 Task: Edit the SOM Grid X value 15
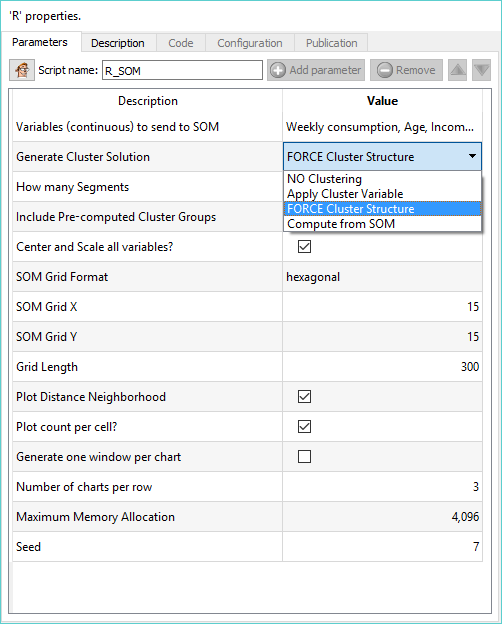pyautogui.click(x=382, y=306)
